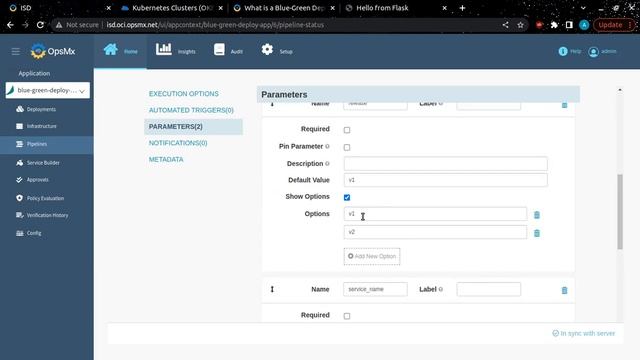Screen dimensions: 640x360
Task: Toggle the Pin Parameter checkbox
Action: [347, 147]
